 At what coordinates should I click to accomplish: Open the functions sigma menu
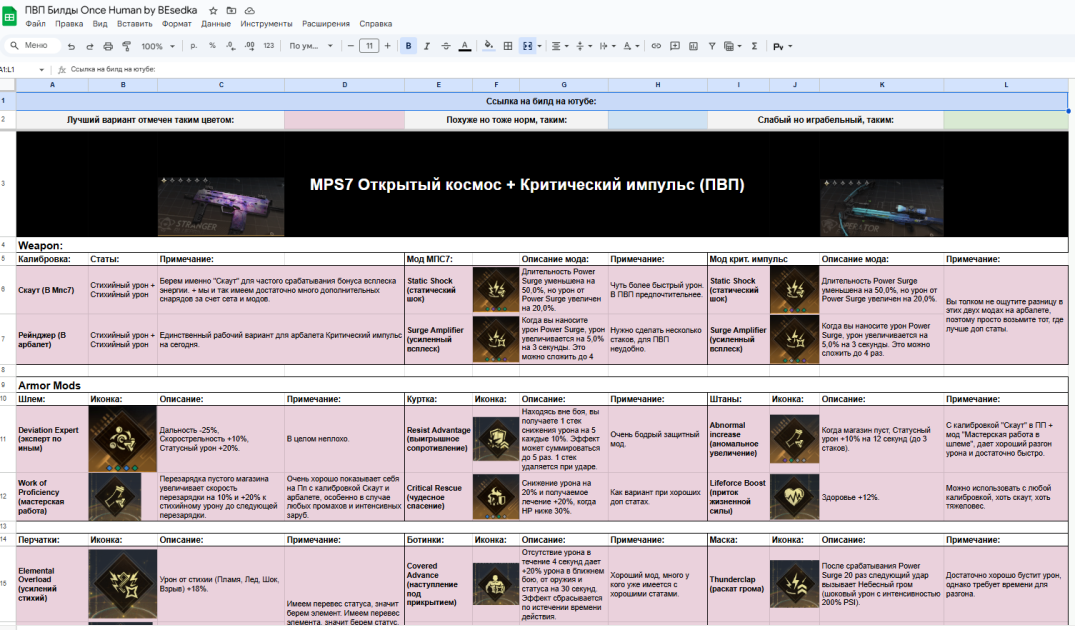coord(754,46)
